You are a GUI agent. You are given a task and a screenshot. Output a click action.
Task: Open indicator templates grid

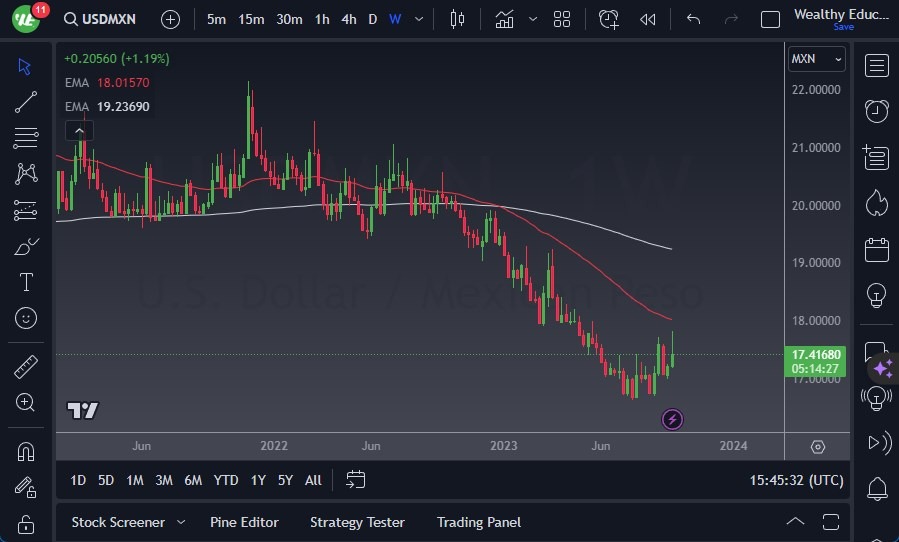coord(562,20)
